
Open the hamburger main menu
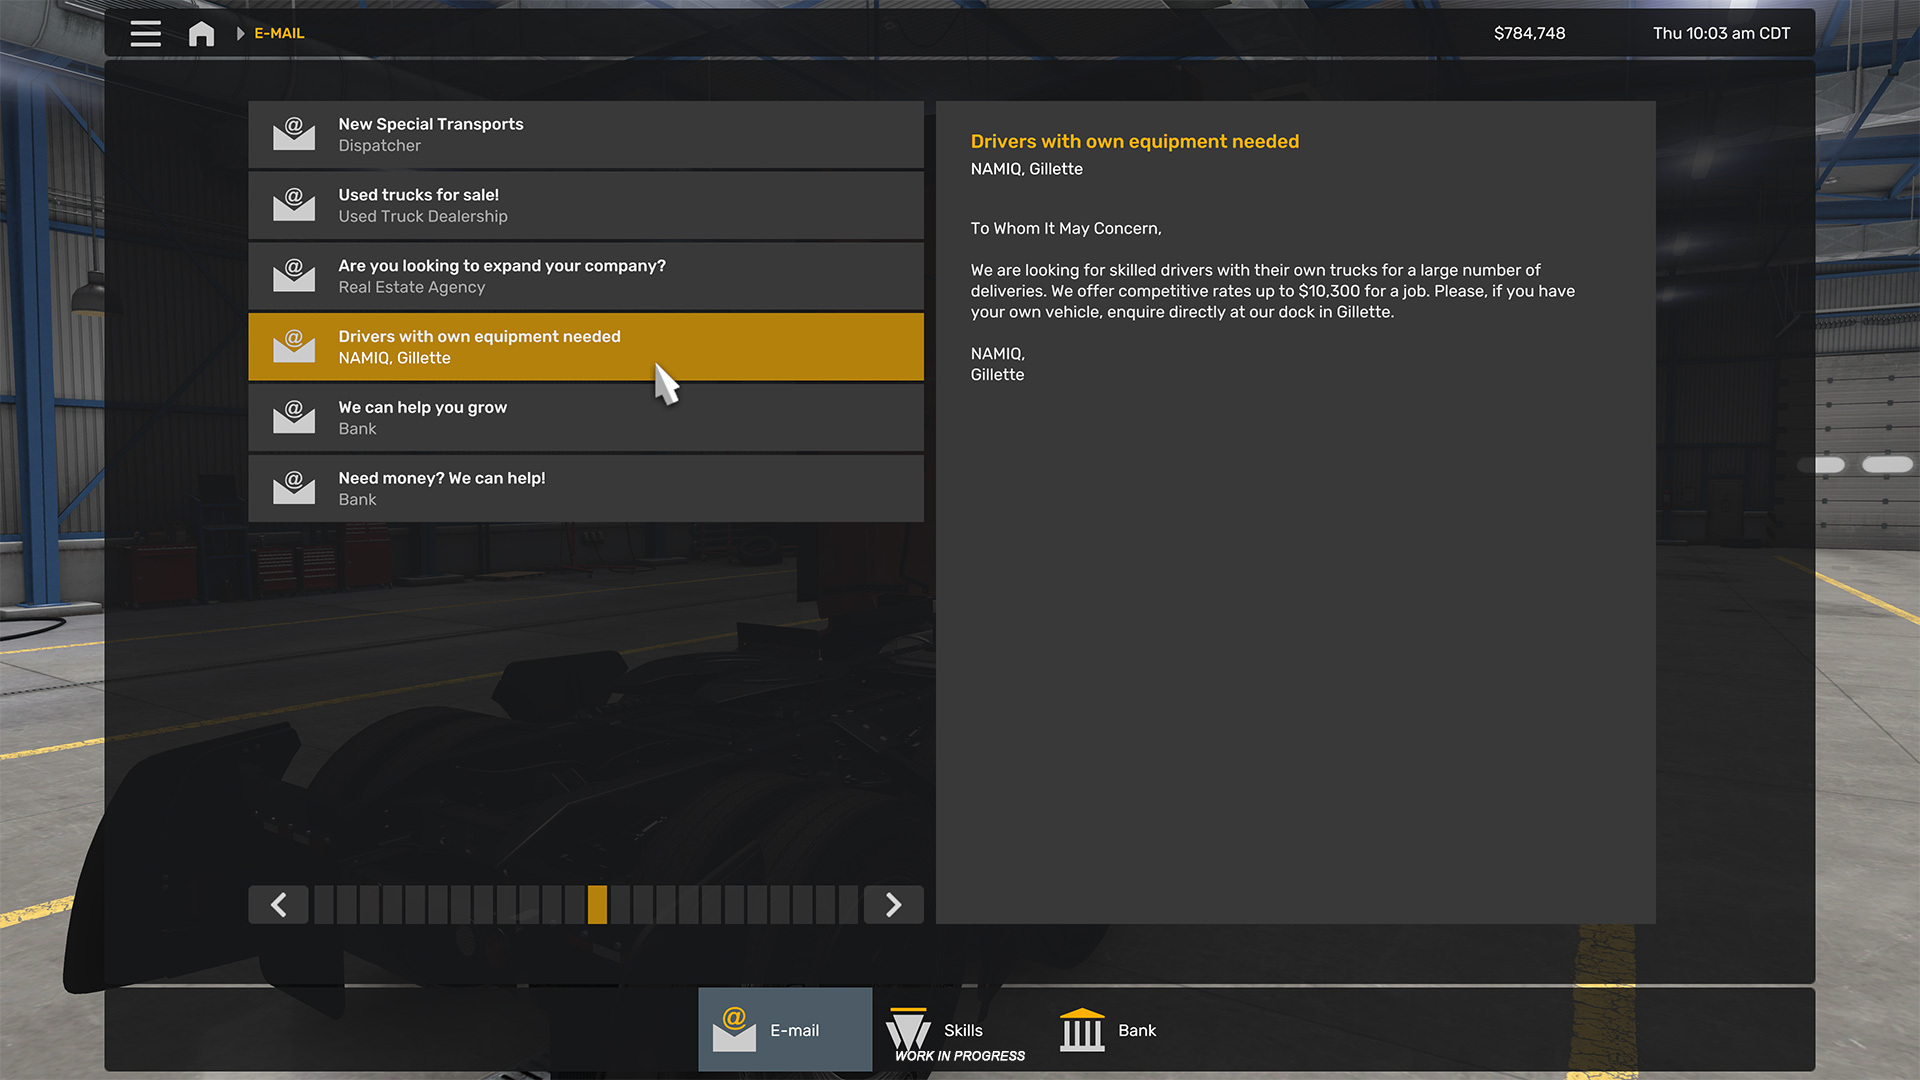pos(145,33)
